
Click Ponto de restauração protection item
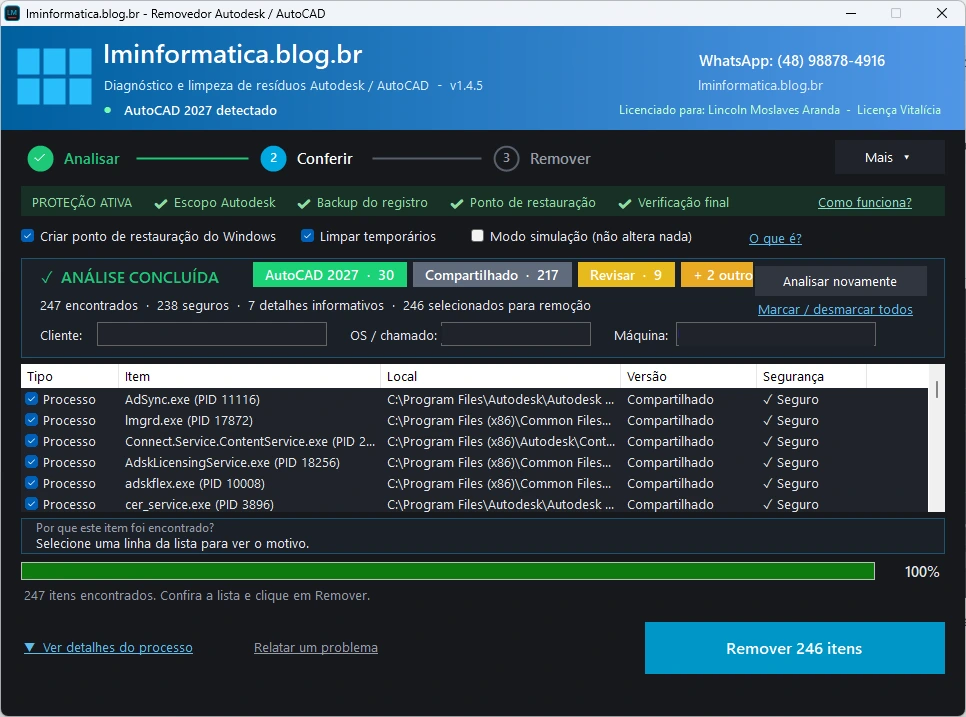point(523,203)
